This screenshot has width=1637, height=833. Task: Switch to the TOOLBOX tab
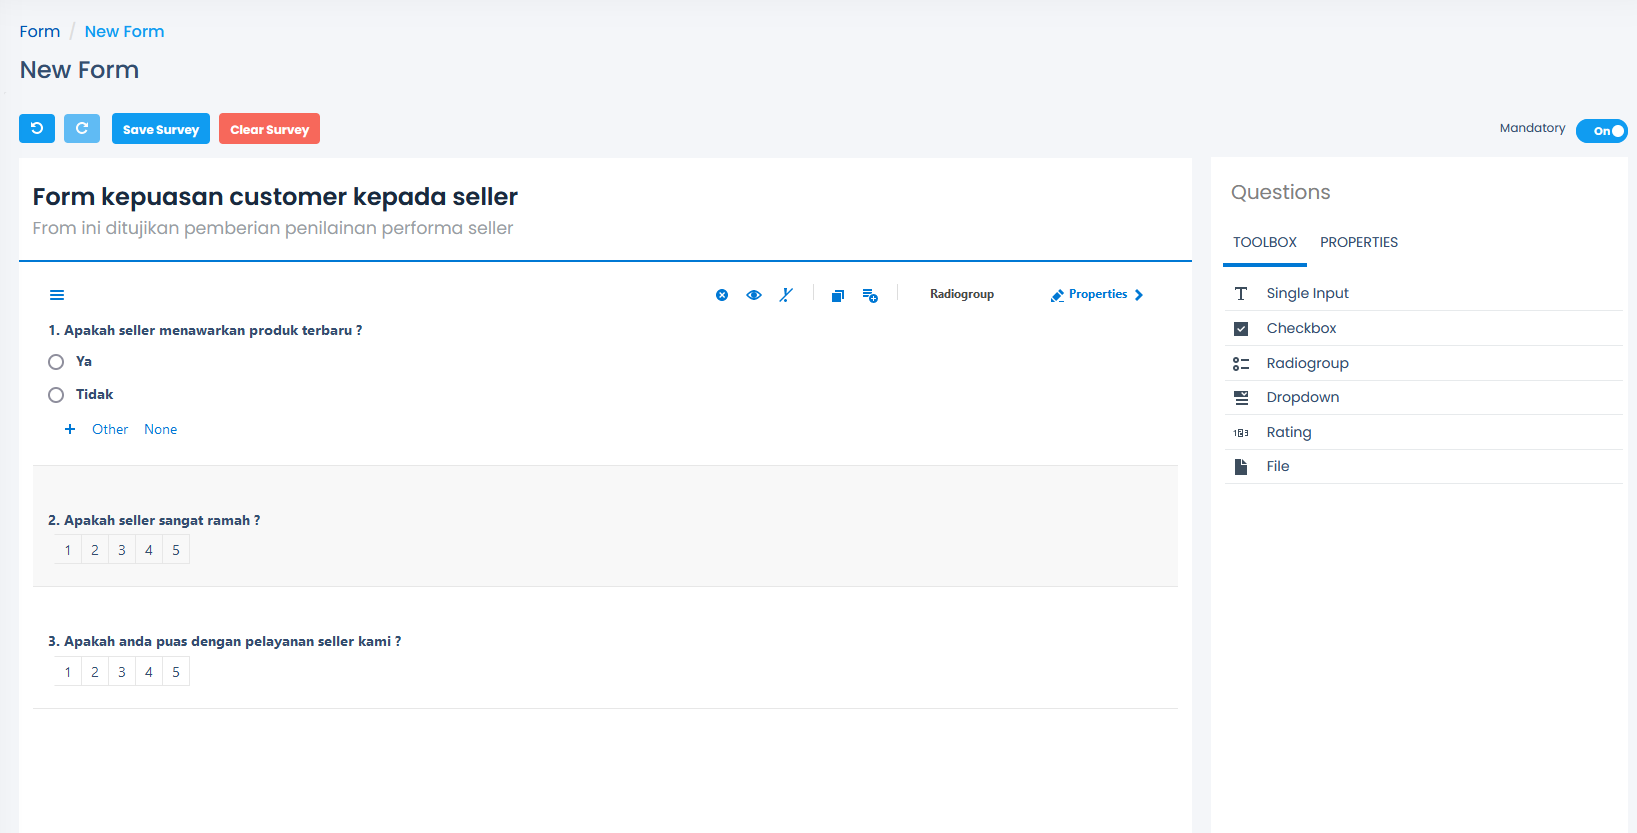[1265, 242]
